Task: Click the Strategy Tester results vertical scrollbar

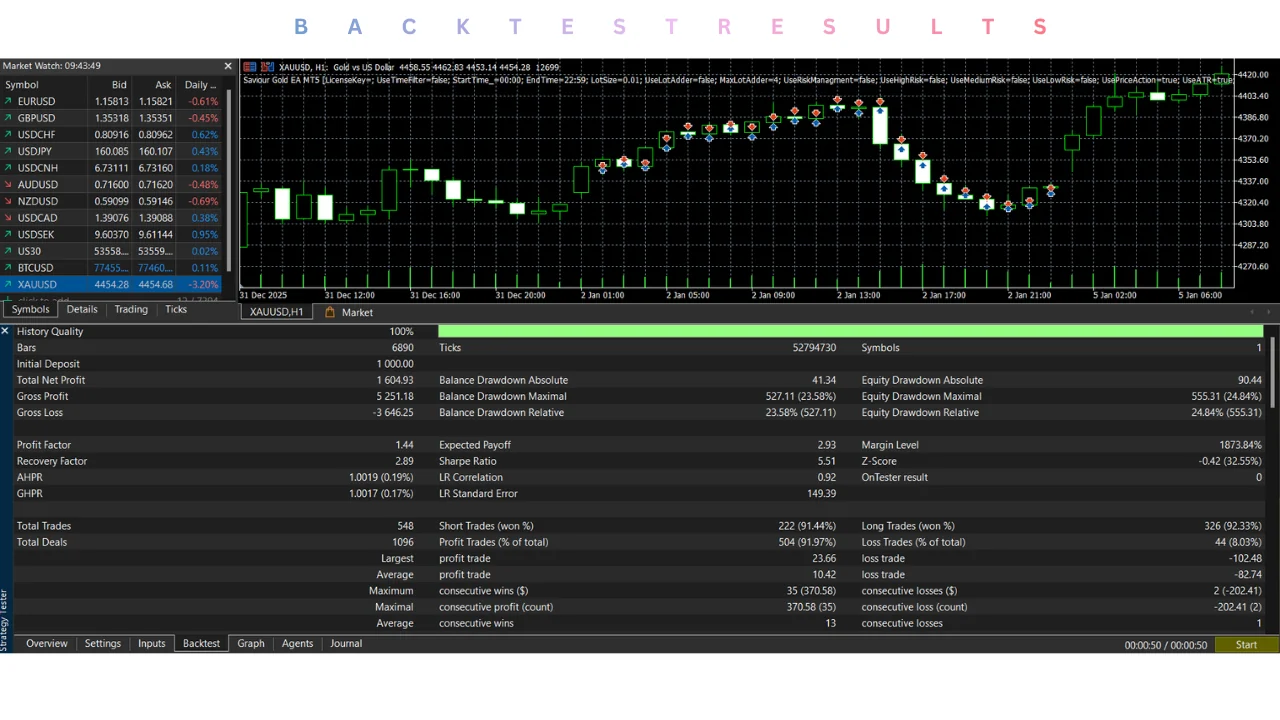Action: pyautogui.click(x=1273, y=372)
